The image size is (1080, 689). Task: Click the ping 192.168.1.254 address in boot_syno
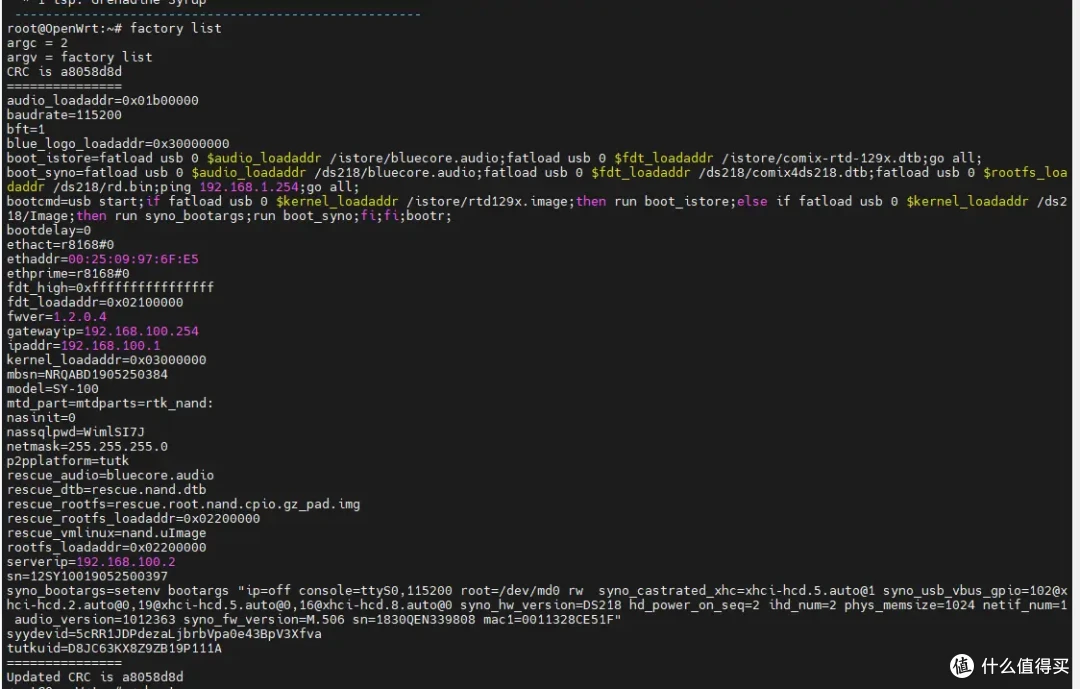(249, 187)
